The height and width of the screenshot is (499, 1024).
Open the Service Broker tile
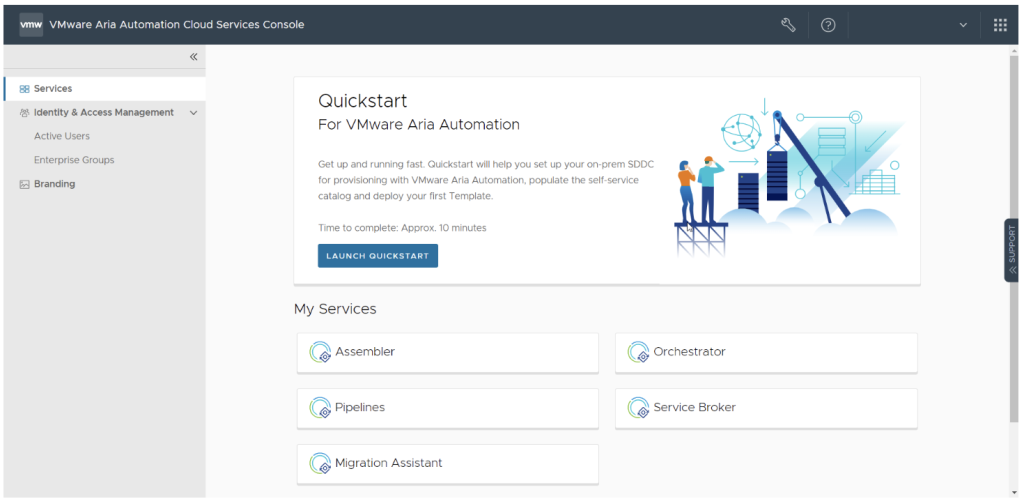click(x=766, y=408)
